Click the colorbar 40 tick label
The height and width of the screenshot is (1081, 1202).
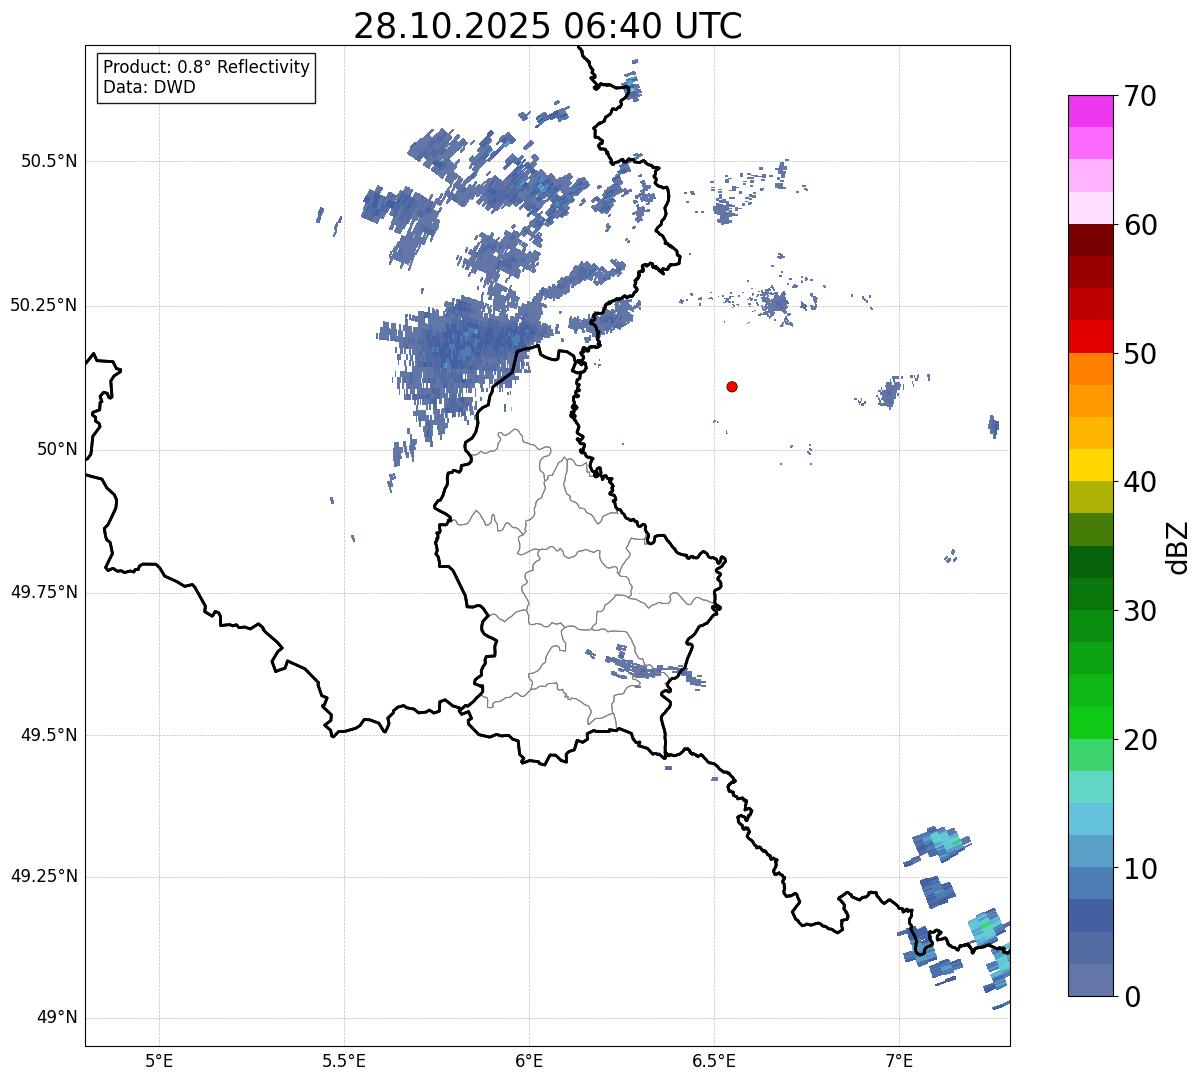tap(1140, 482)
